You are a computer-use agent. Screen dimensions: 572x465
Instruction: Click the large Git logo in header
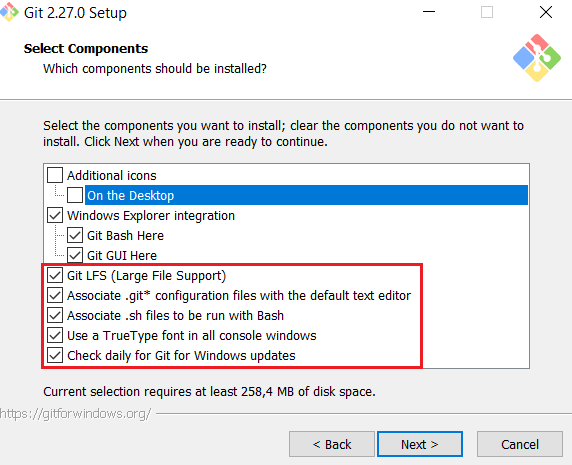[537, 58]
